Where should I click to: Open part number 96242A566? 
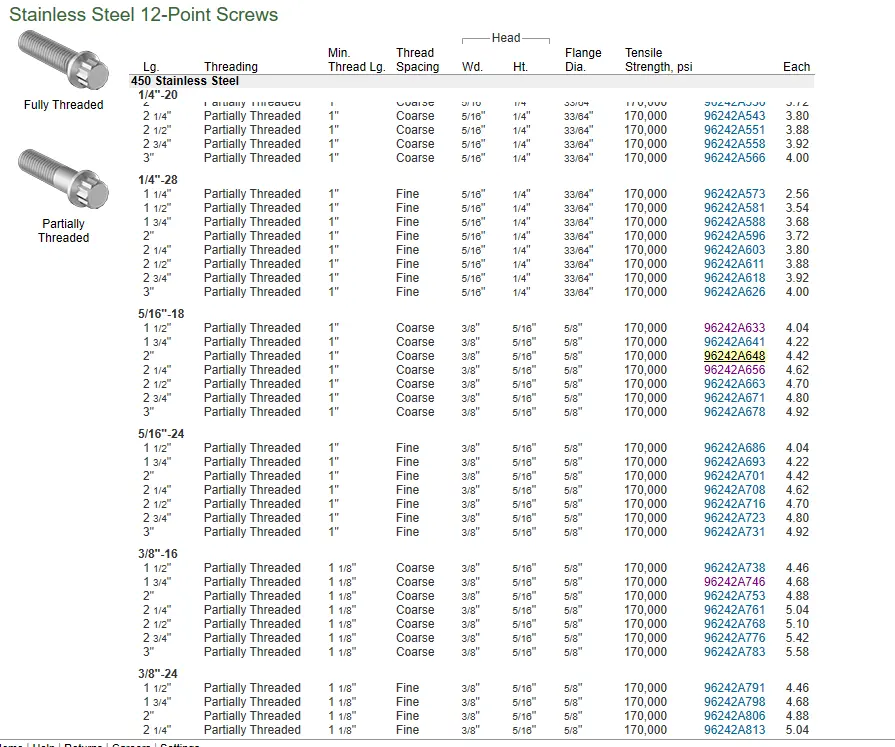734,158
